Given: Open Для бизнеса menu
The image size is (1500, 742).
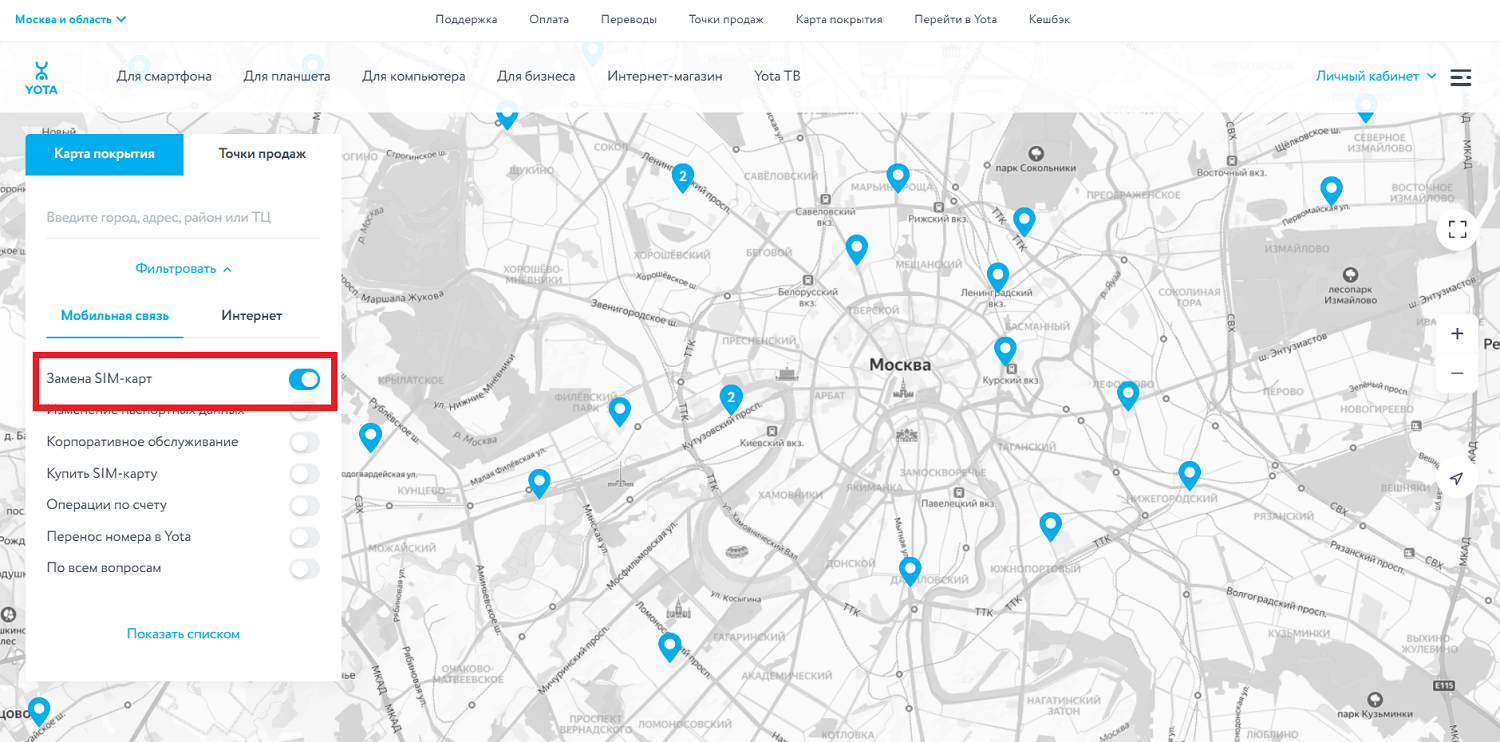Looking at the screenshot, I should pos(536,76).
